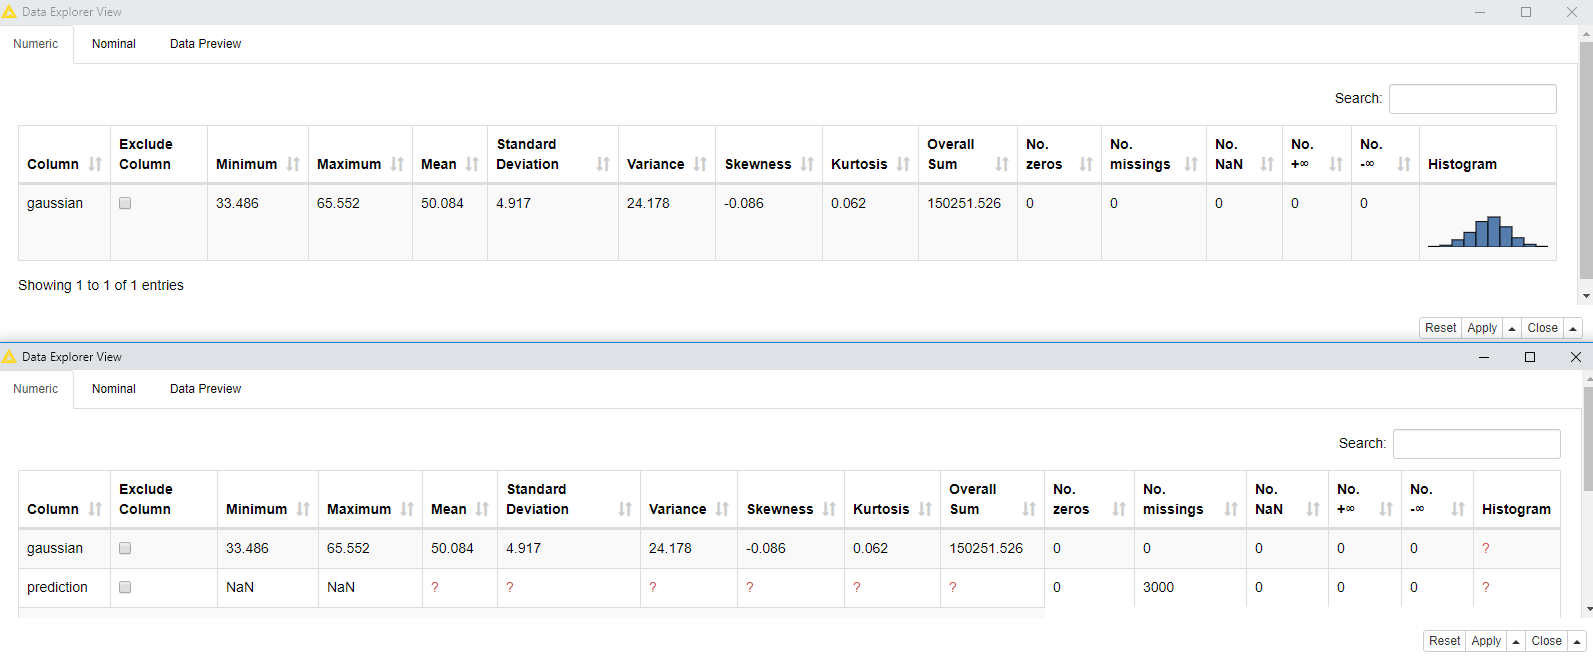Screen dimensions: 1593x662
Task: Open Data Preview tab in bottom window
Action: (205, 389)
